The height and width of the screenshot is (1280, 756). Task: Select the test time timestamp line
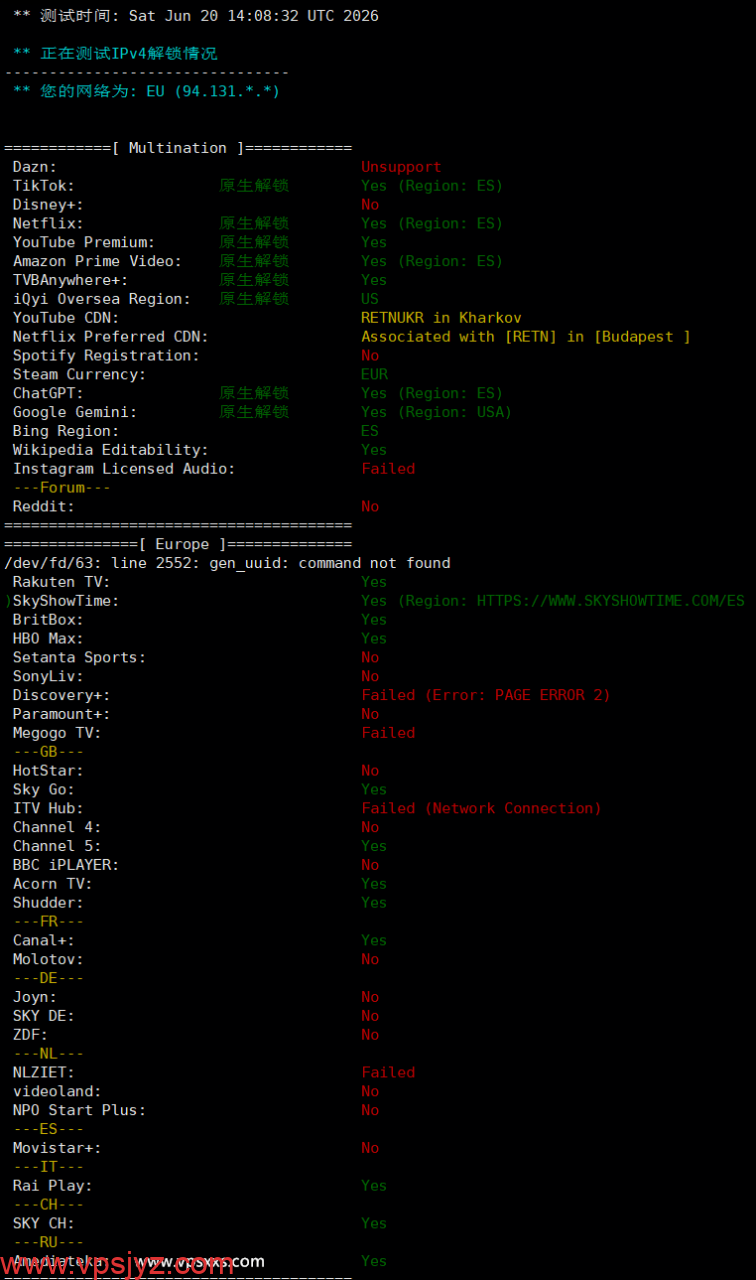point(196,16)
